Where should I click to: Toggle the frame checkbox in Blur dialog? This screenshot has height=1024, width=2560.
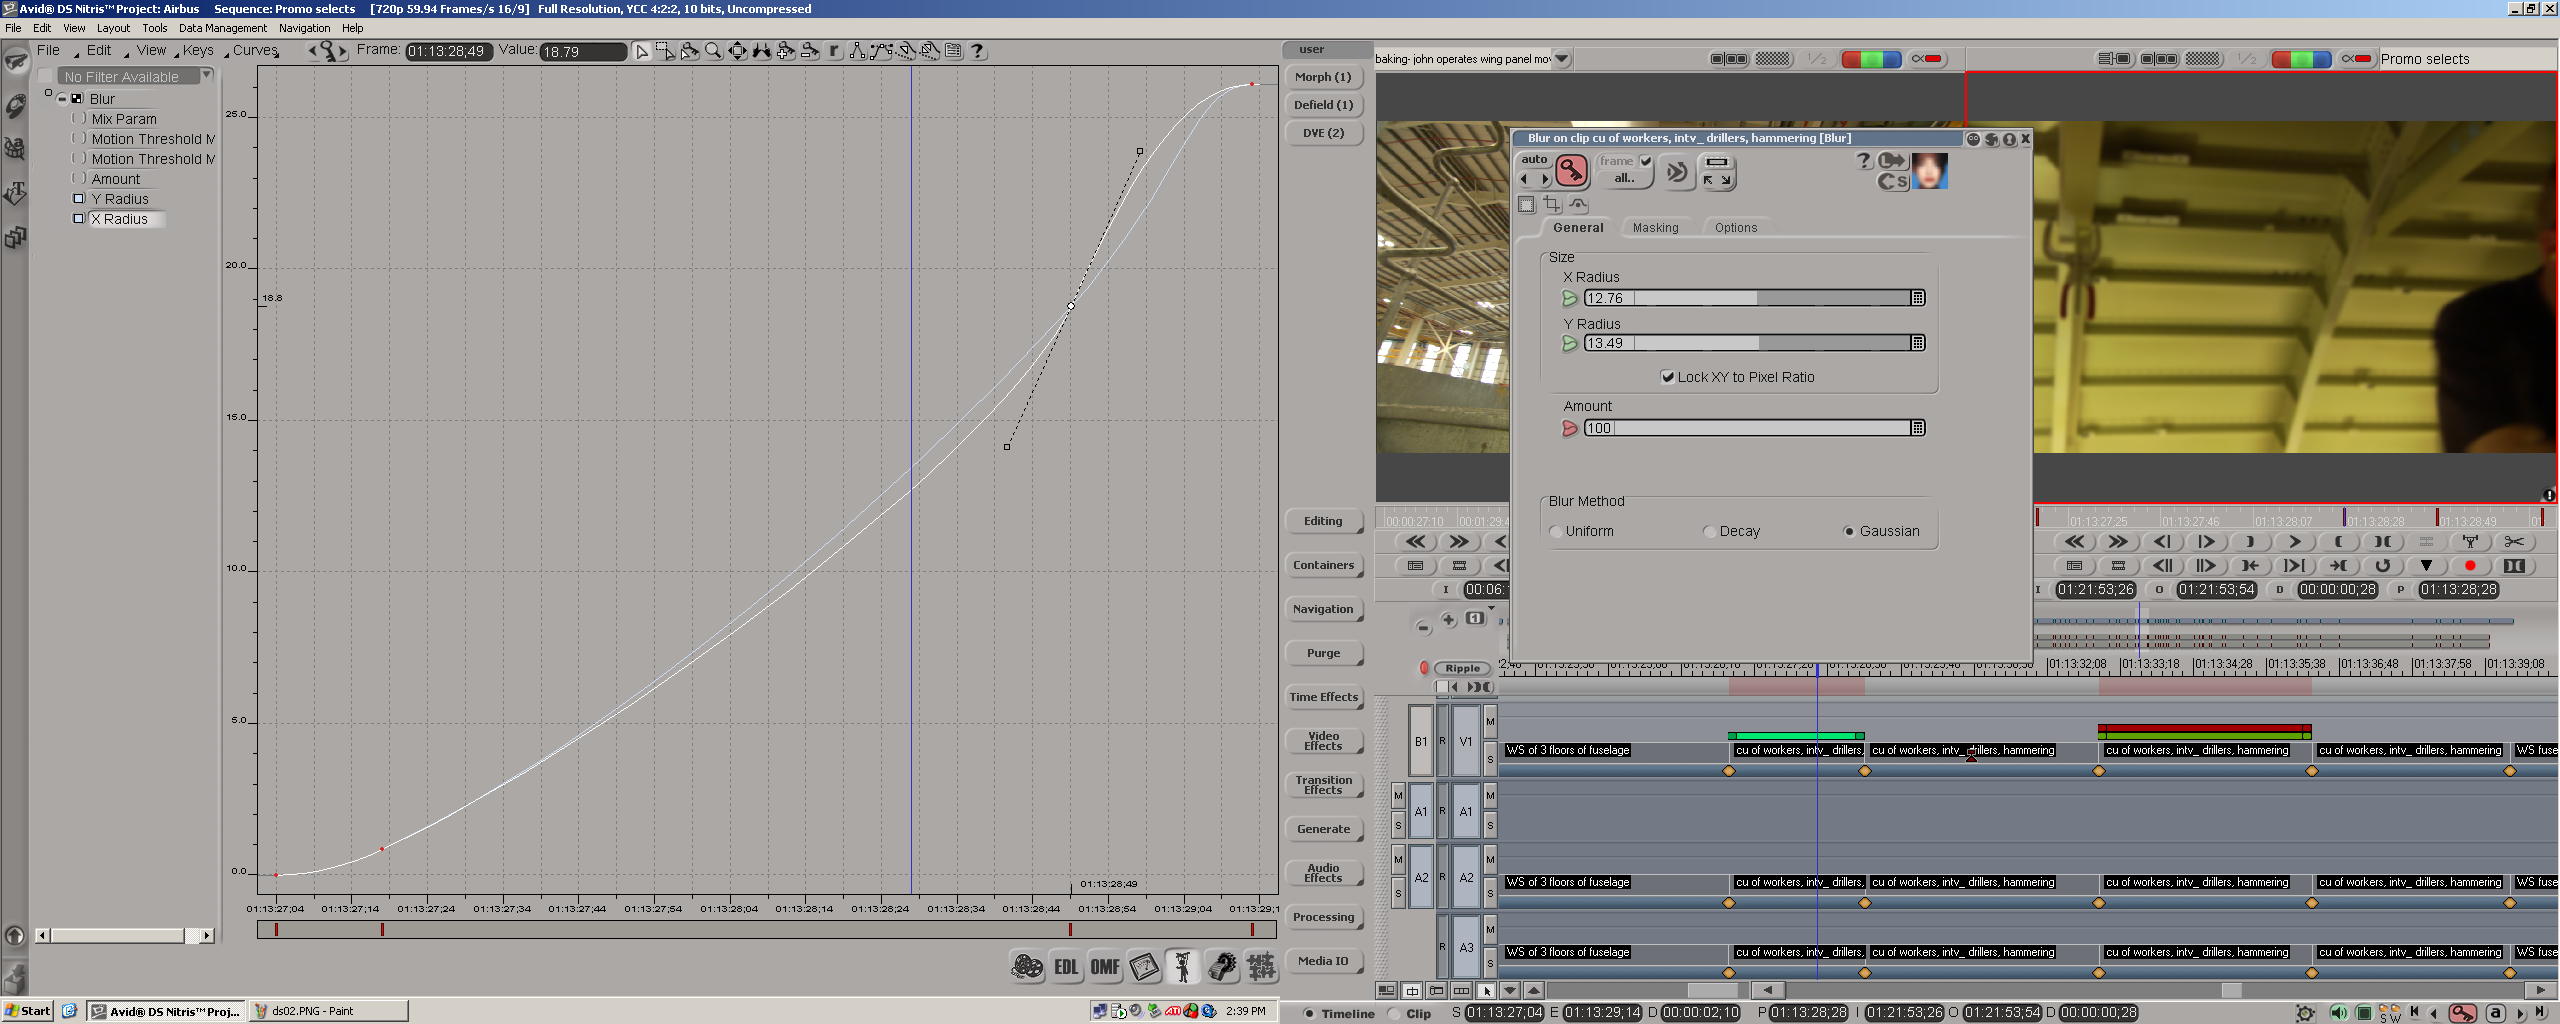tap(1646, 161)
